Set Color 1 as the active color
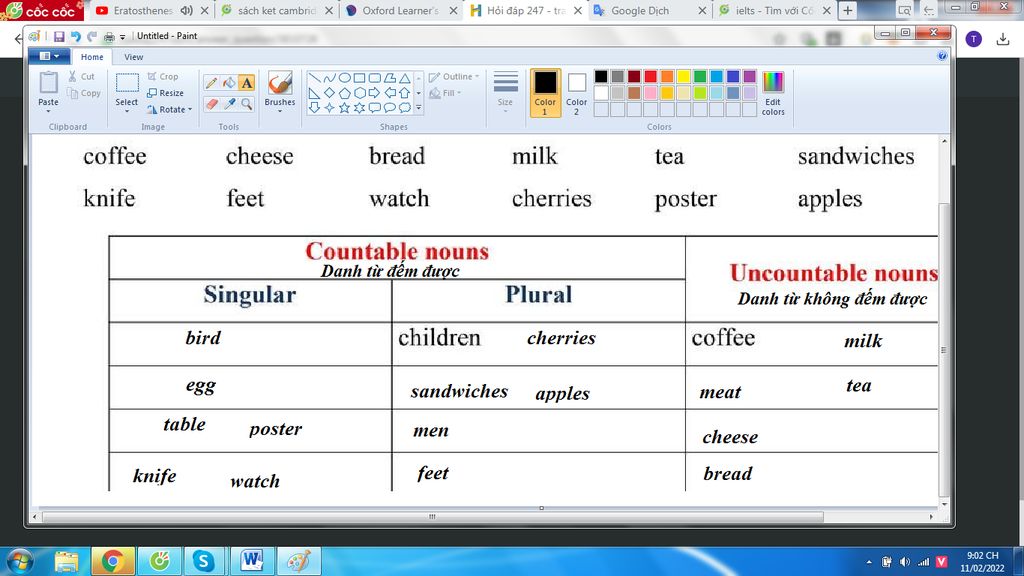Screen dimensions: 1024x576 tap(545, 93)
